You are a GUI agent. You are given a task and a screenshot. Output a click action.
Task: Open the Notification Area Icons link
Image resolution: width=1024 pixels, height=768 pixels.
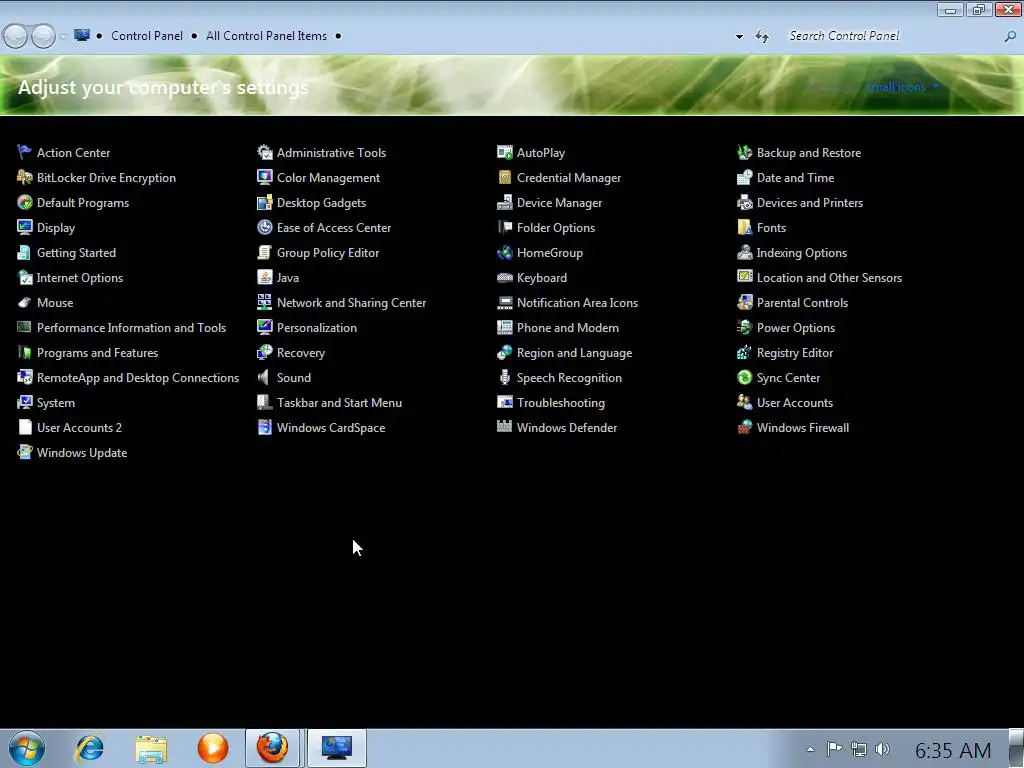click(x=577, y=302)
